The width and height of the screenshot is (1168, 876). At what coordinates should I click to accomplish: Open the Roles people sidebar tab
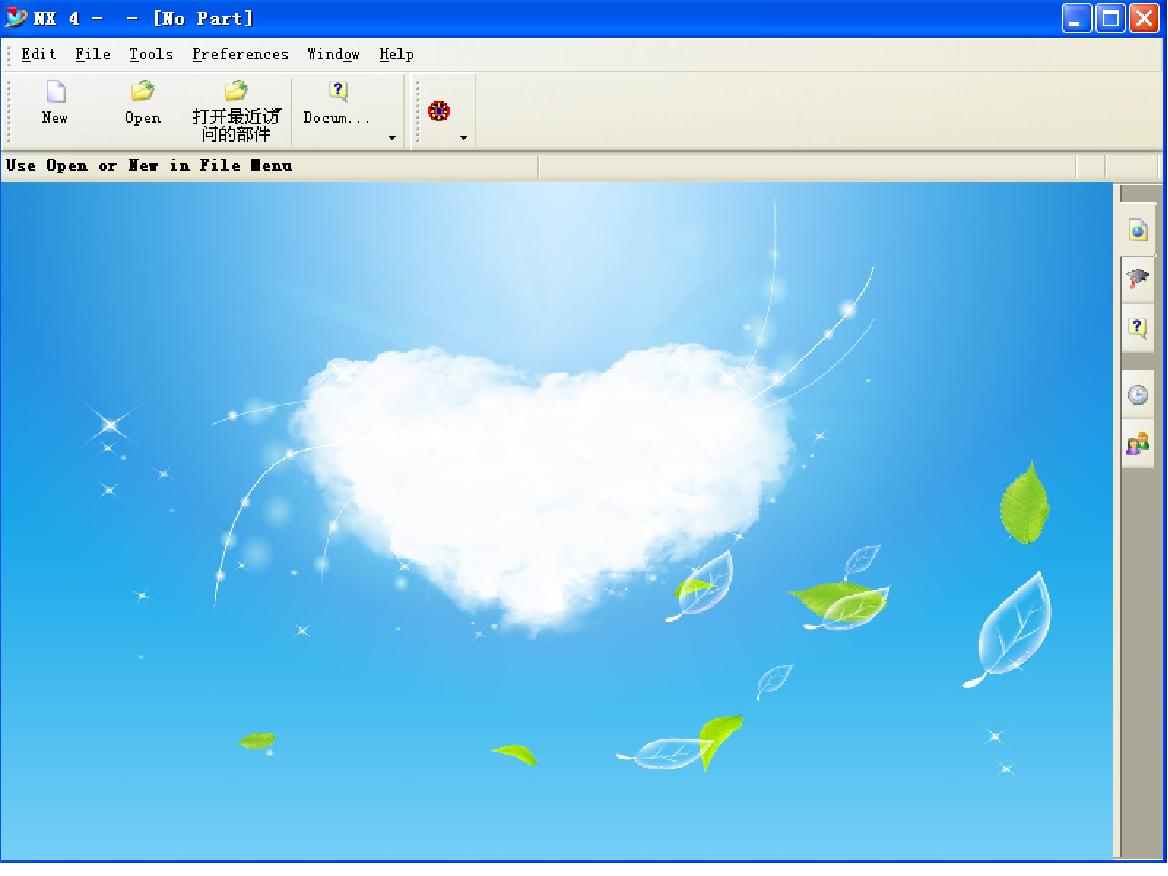tap(1137, 445)
